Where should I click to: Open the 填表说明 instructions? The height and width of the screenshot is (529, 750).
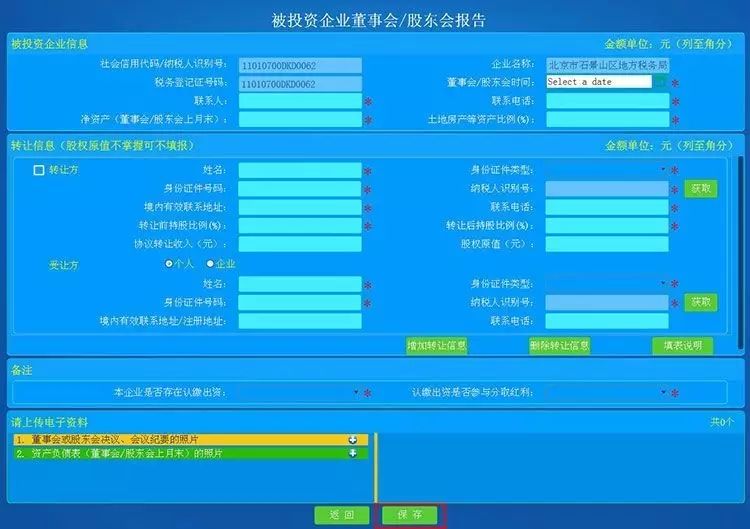[x=682, y=346]
